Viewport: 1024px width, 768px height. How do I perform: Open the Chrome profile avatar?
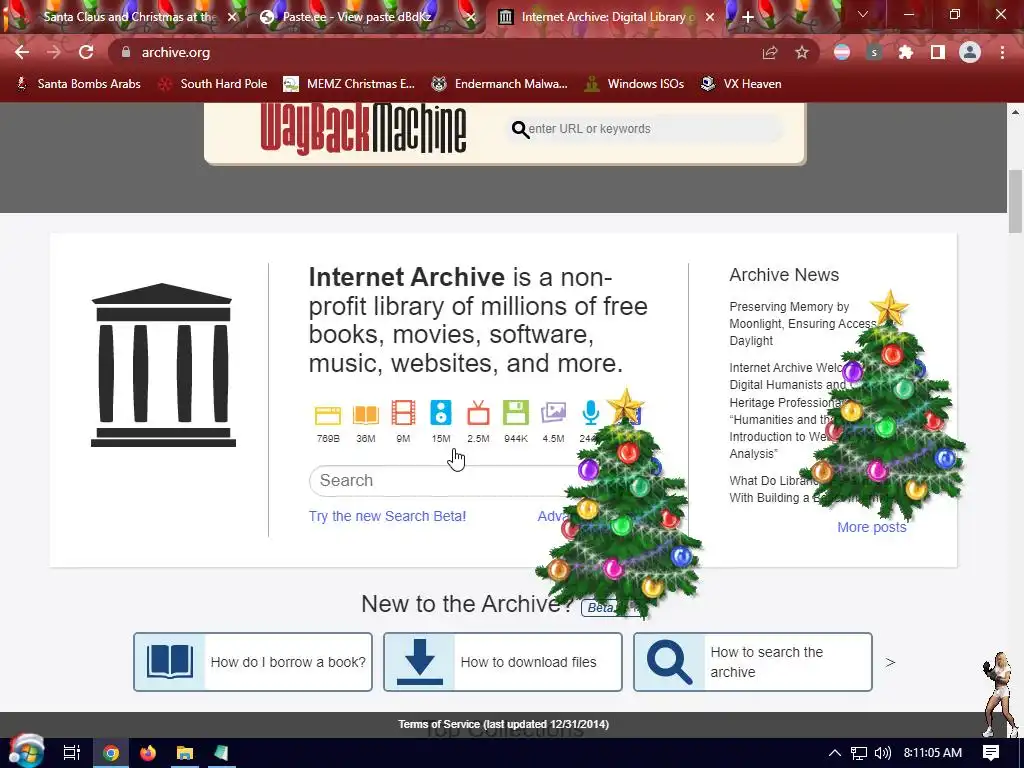coord(970,52)
